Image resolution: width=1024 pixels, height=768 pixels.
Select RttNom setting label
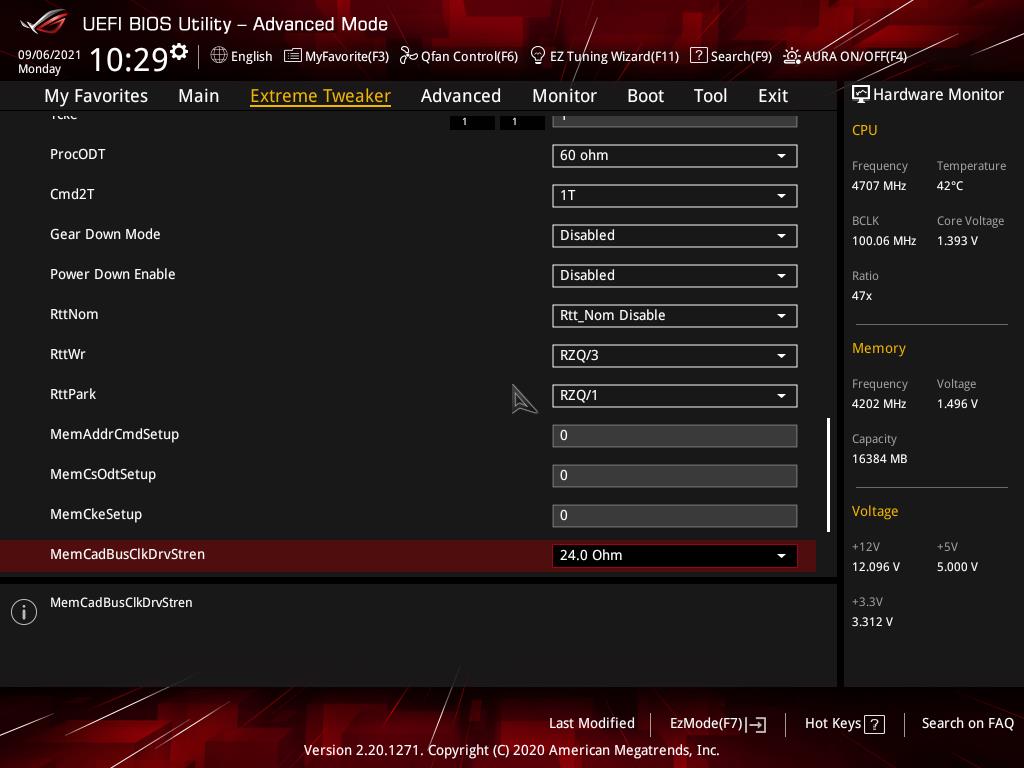pyautogui.click(x=74, y=314)
